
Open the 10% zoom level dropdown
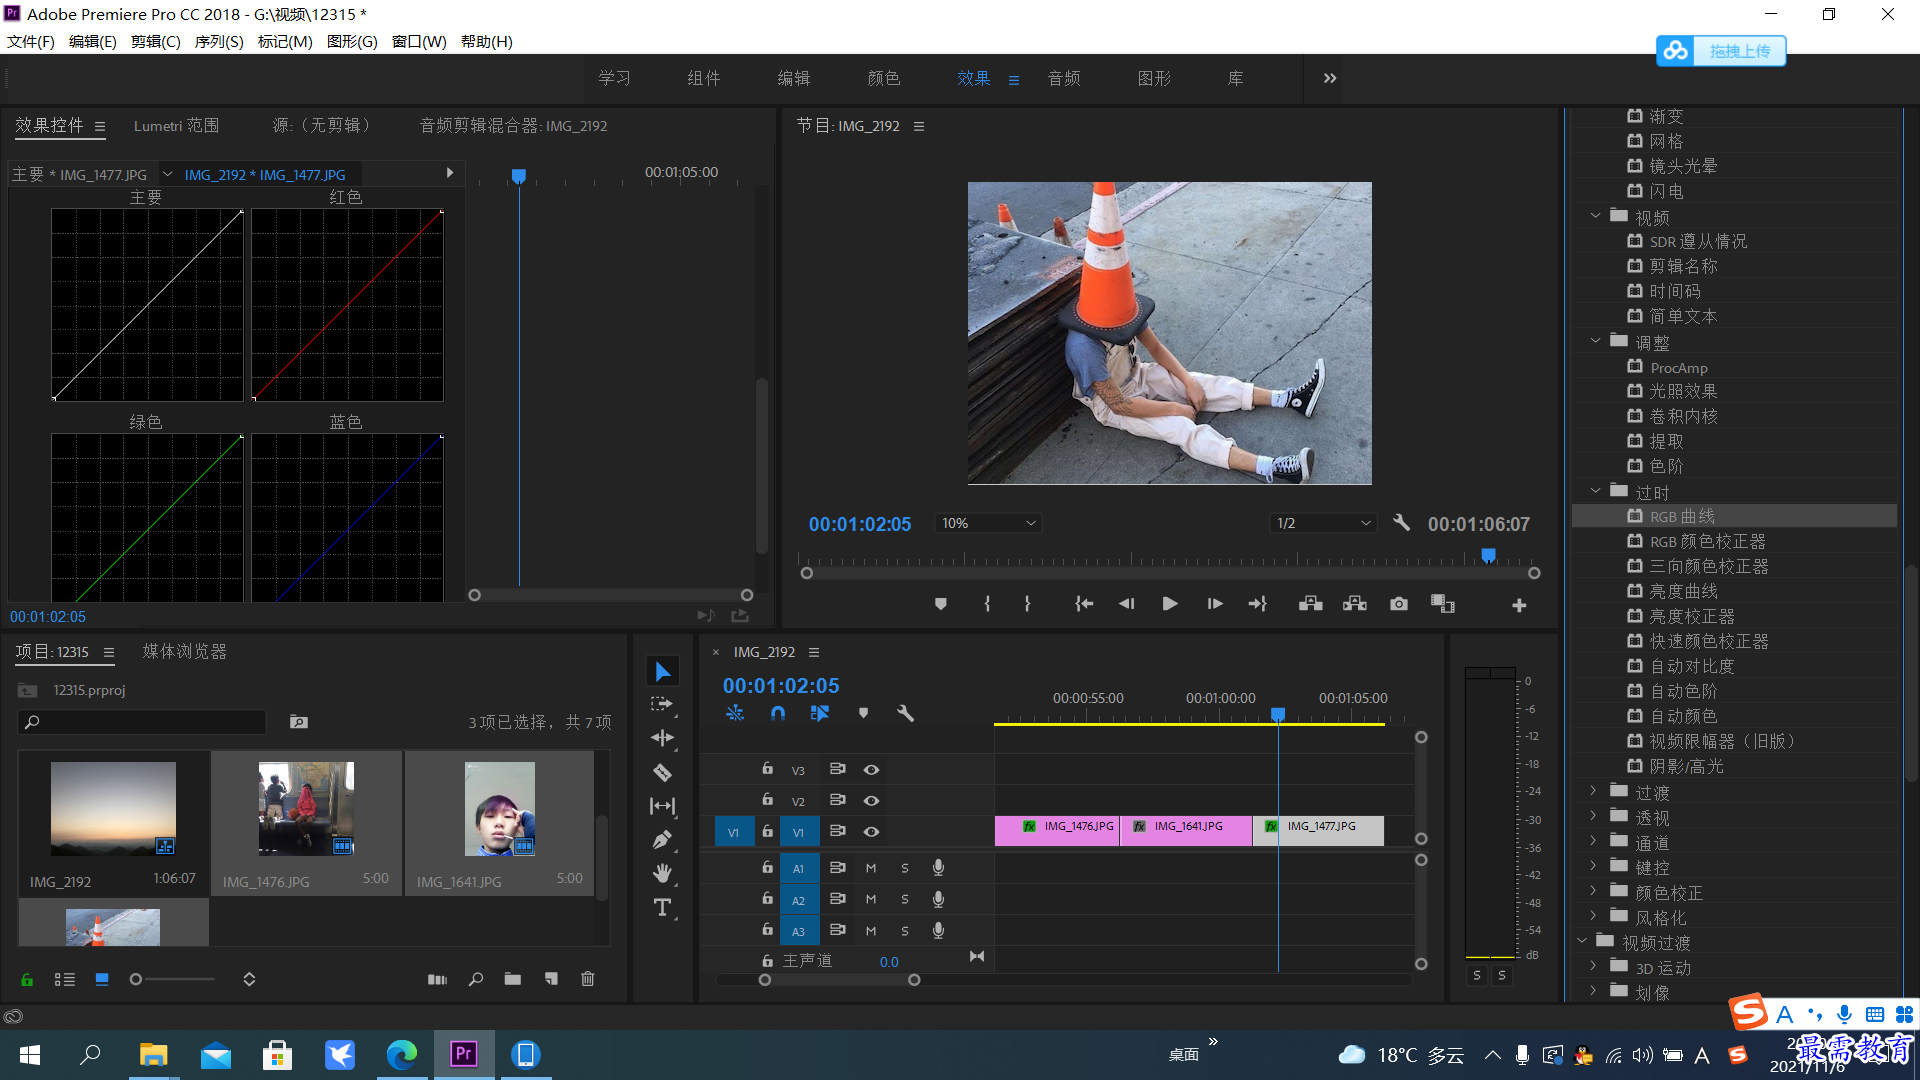pos(988,523)
